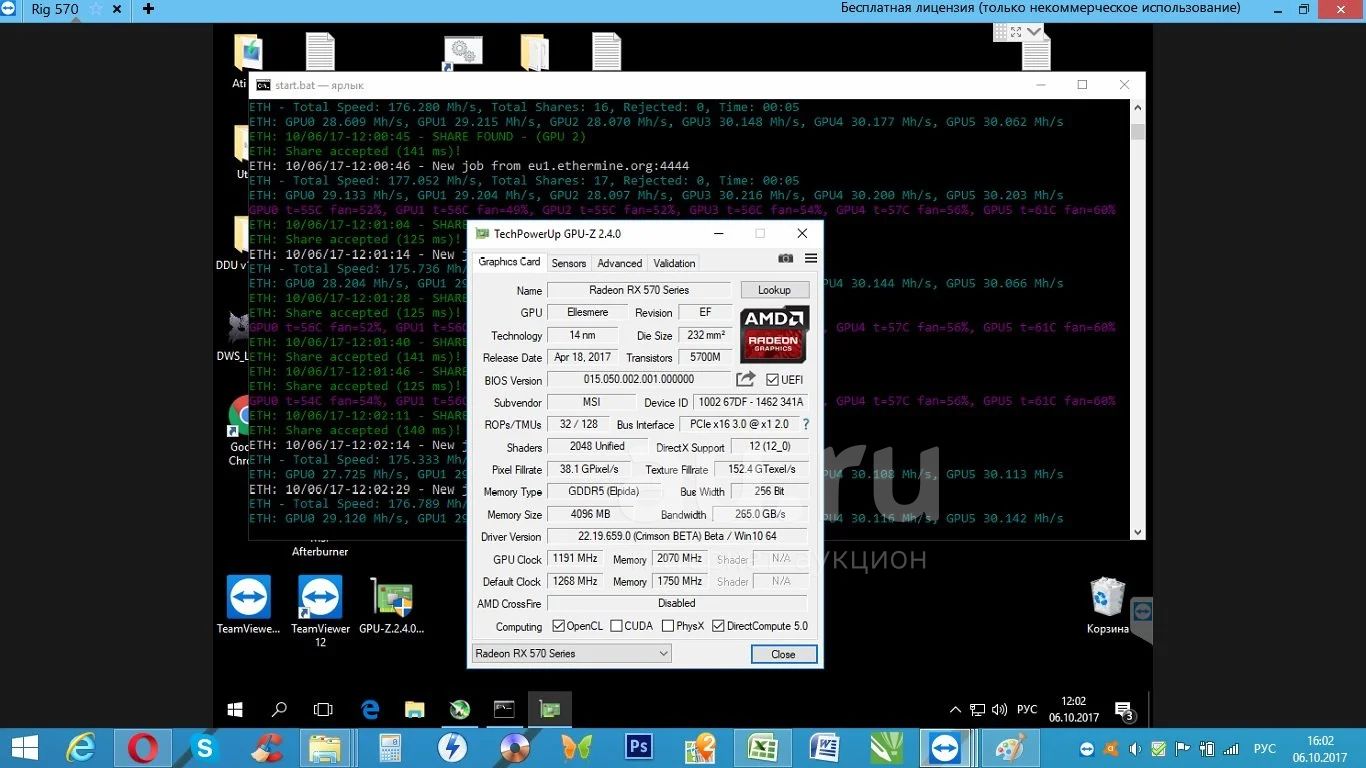Screen dimensions: 1366x768
Task: Toggle the OpenCL checkbox
Action: 559,626
